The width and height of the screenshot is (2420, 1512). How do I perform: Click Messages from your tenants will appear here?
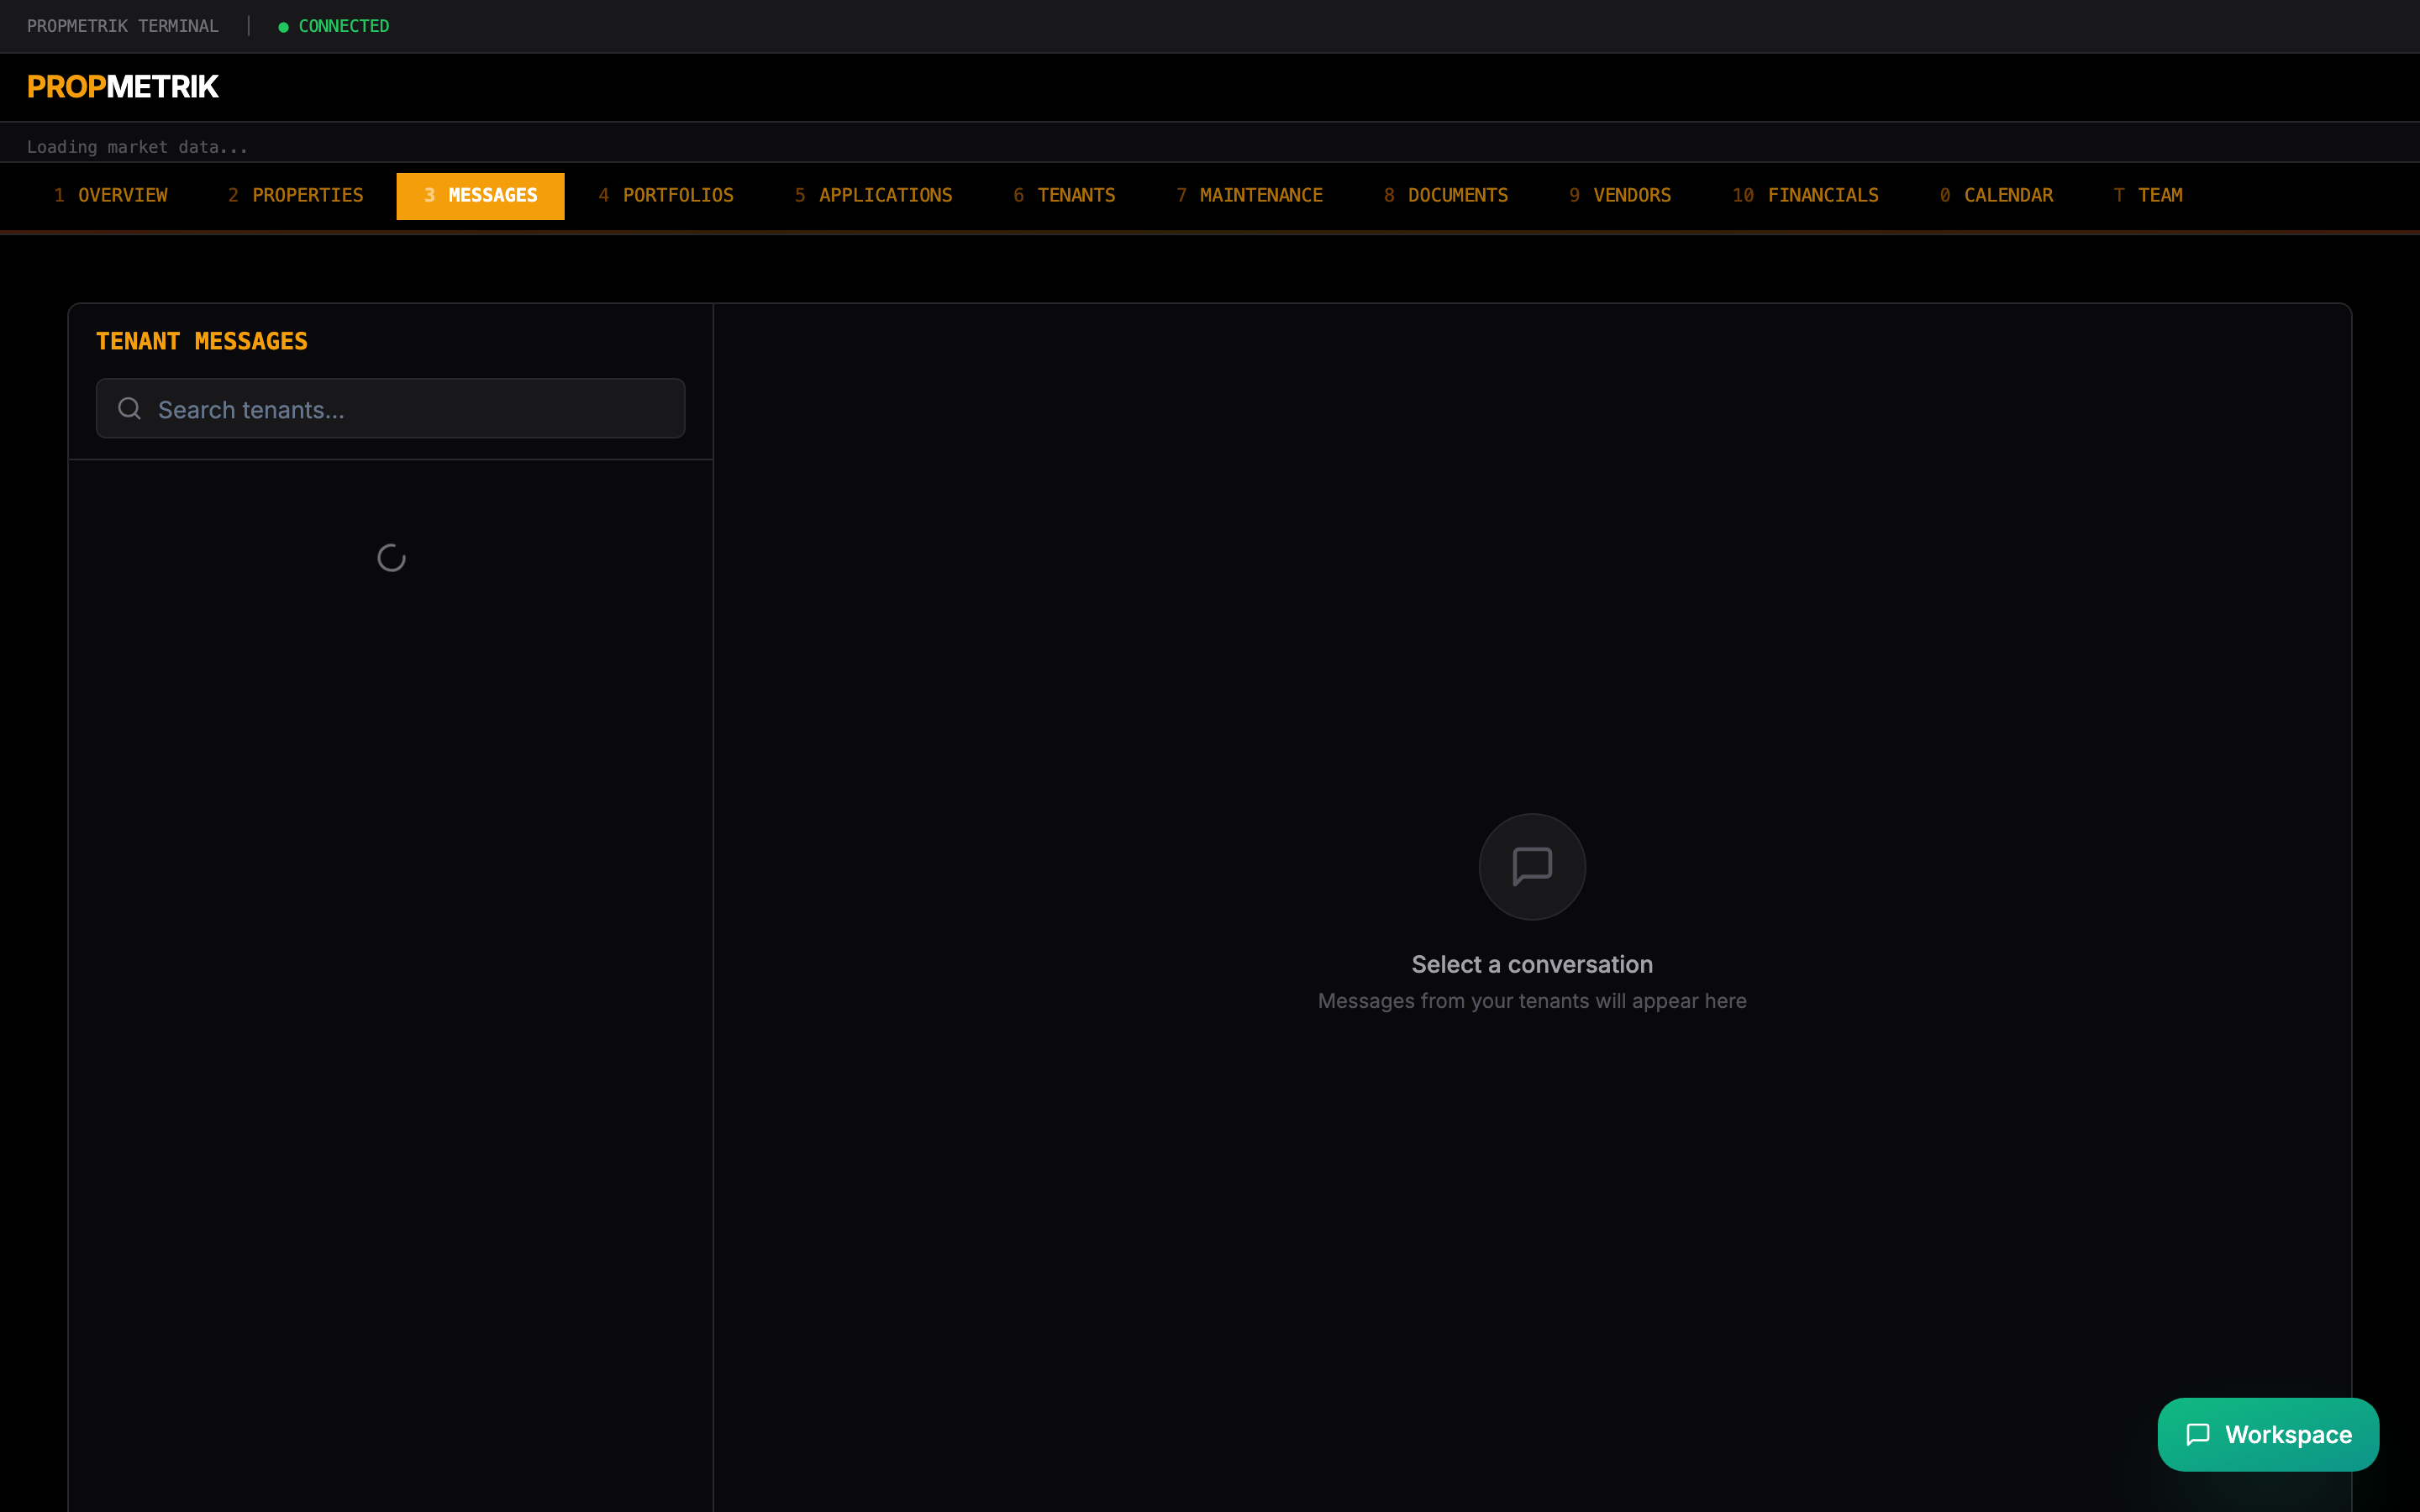(1532, 1001)
